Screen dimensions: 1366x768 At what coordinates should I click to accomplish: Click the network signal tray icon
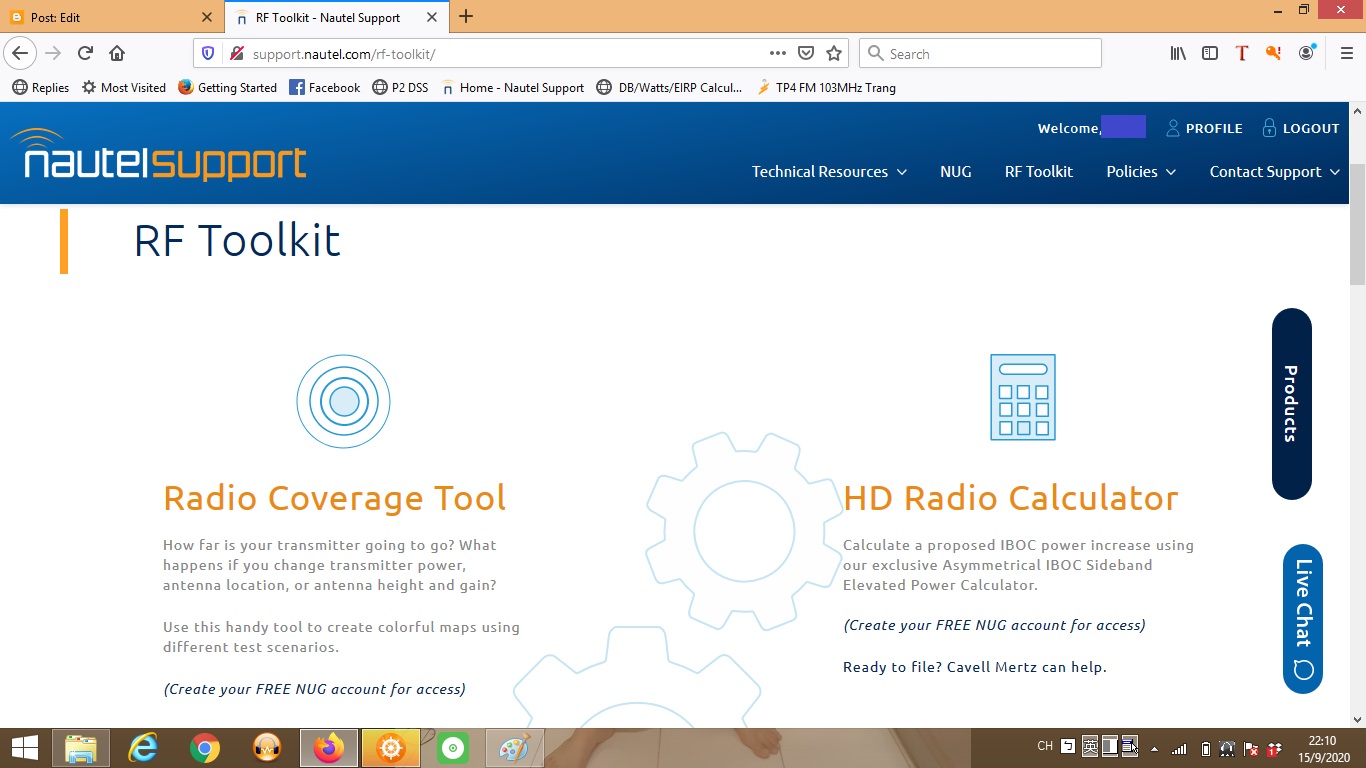point(1180,748)
